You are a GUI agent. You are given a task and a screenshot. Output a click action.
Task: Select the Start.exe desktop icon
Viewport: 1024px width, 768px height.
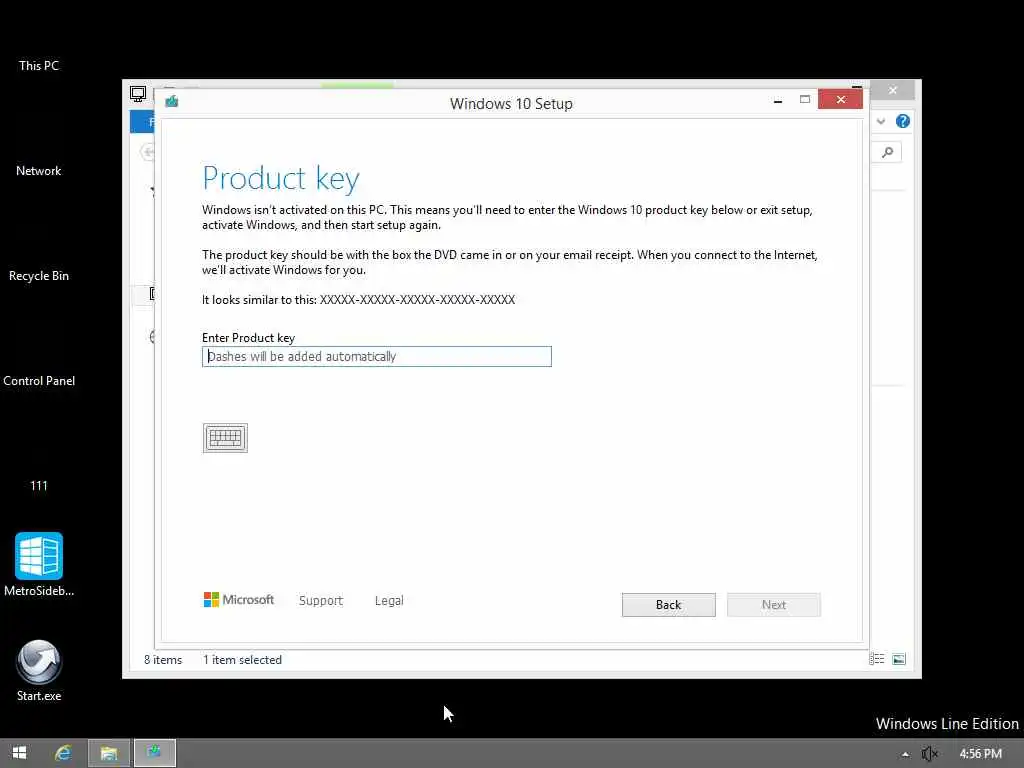[x=39, y=670]
